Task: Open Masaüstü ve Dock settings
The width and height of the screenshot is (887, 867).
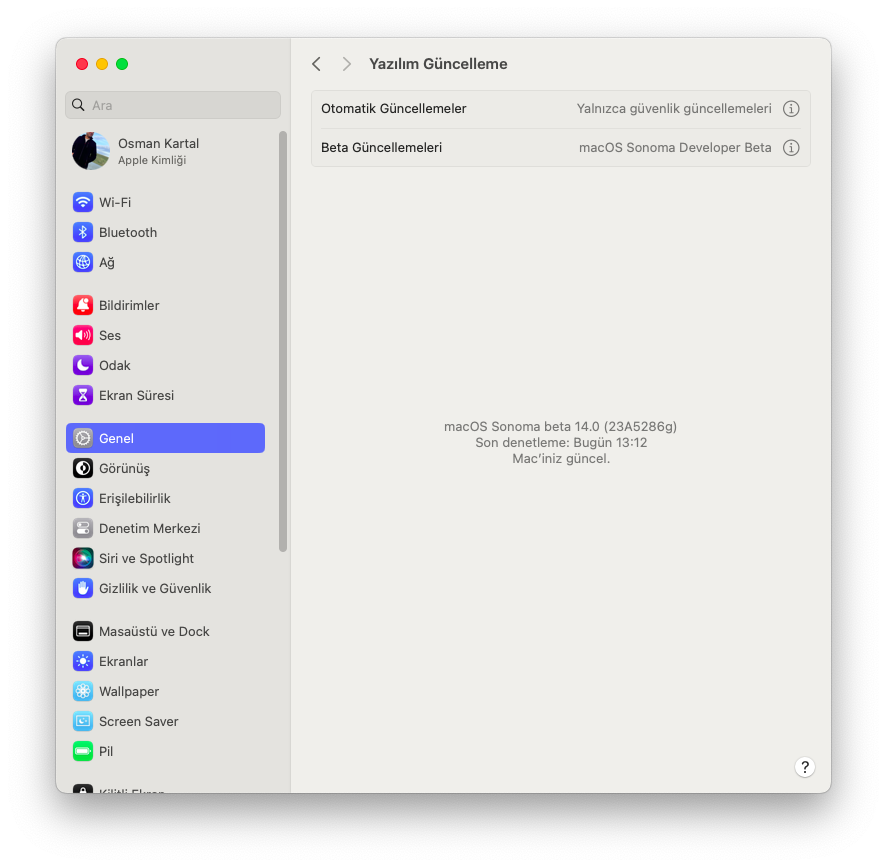Action: [x=153, y=631]
